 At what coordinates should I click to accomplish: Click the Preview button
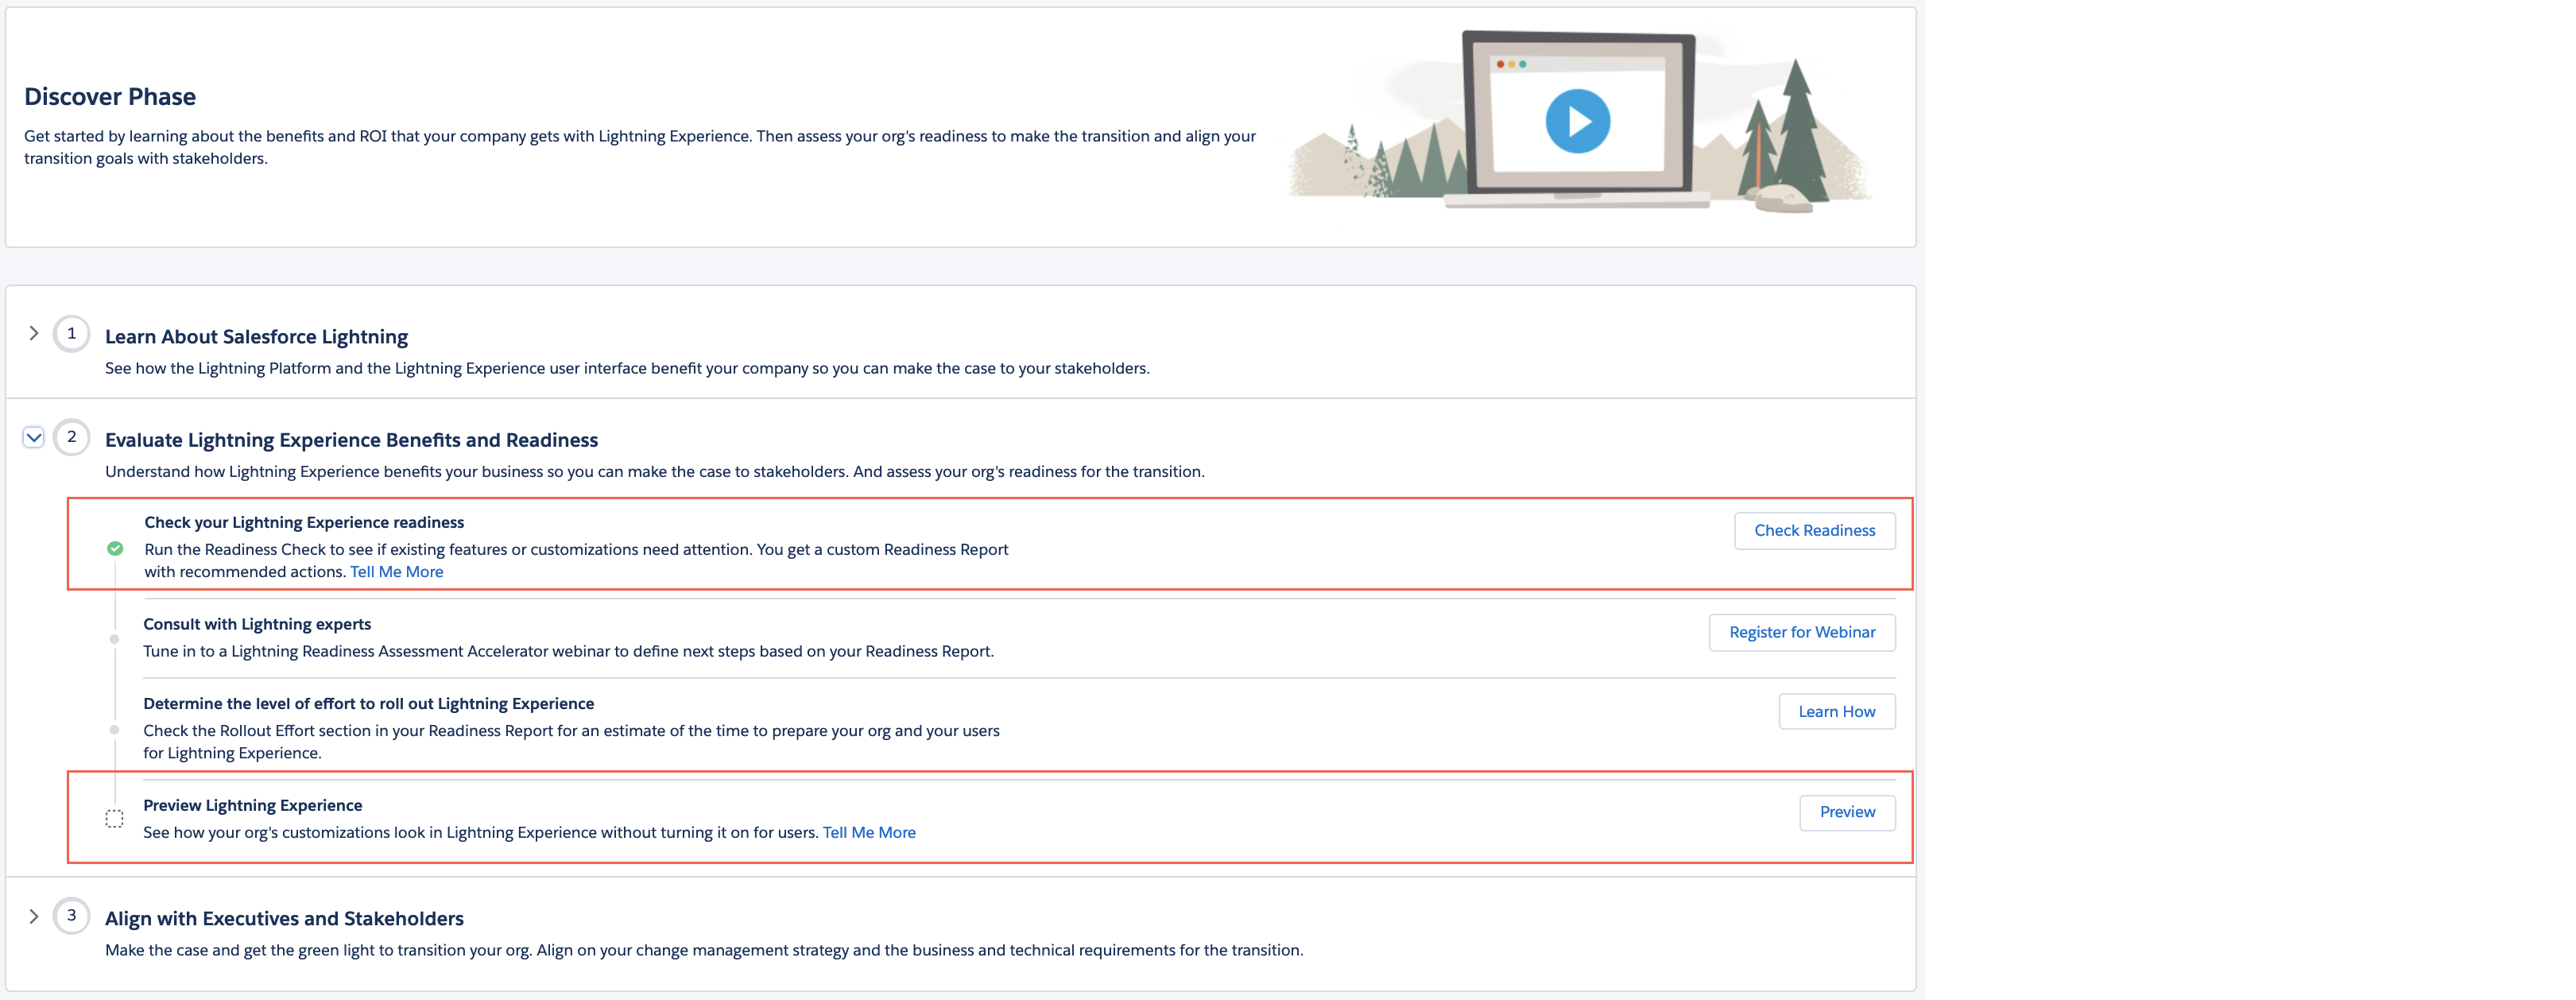(x=1847, y=812)
